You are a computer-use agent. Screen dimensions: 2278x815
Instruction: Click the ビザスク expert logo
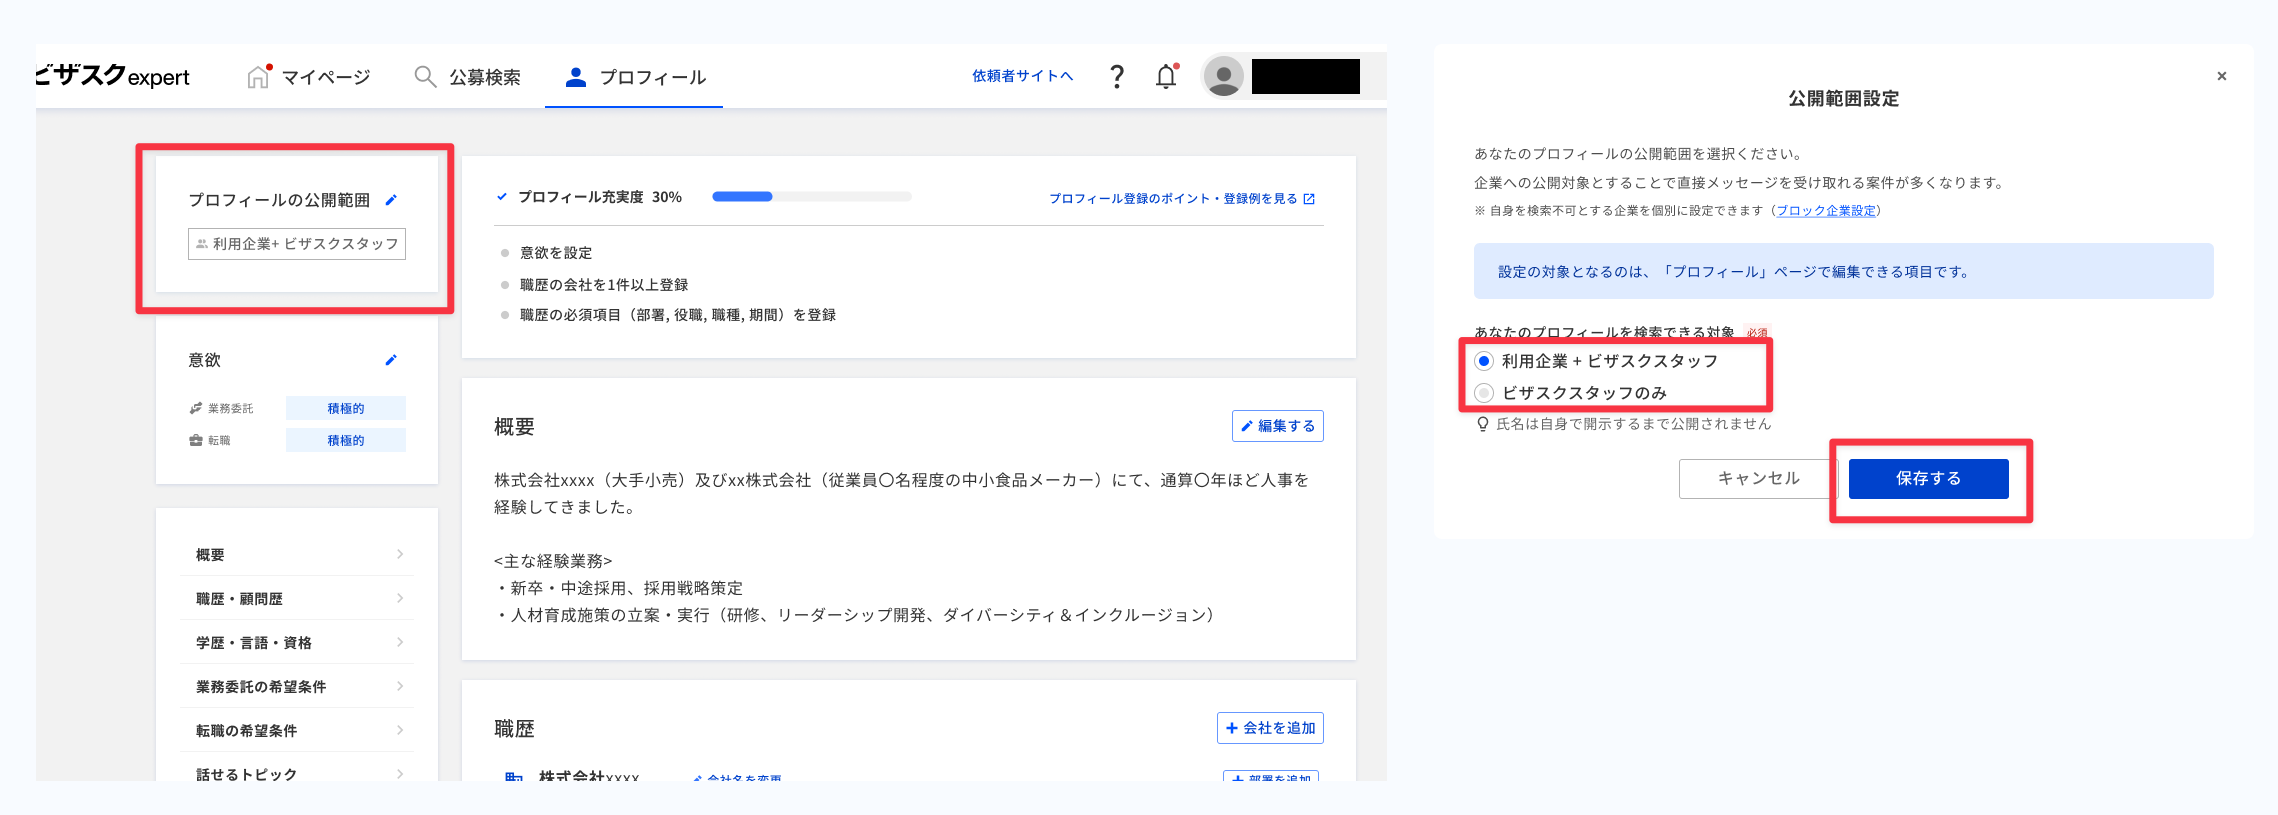point(112,76)
